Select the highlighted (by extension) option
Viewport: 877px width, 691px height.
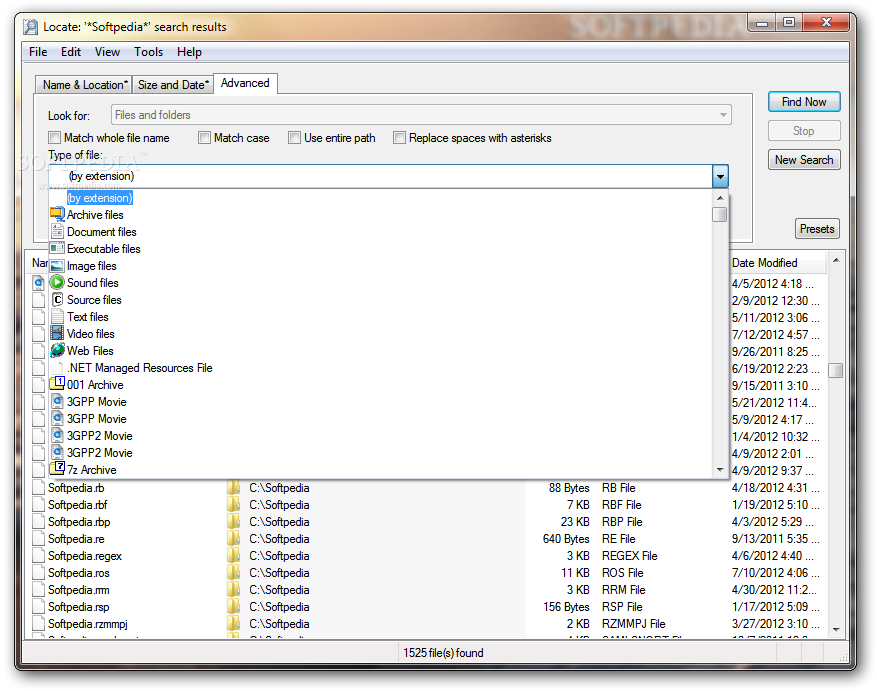point(100,198)
